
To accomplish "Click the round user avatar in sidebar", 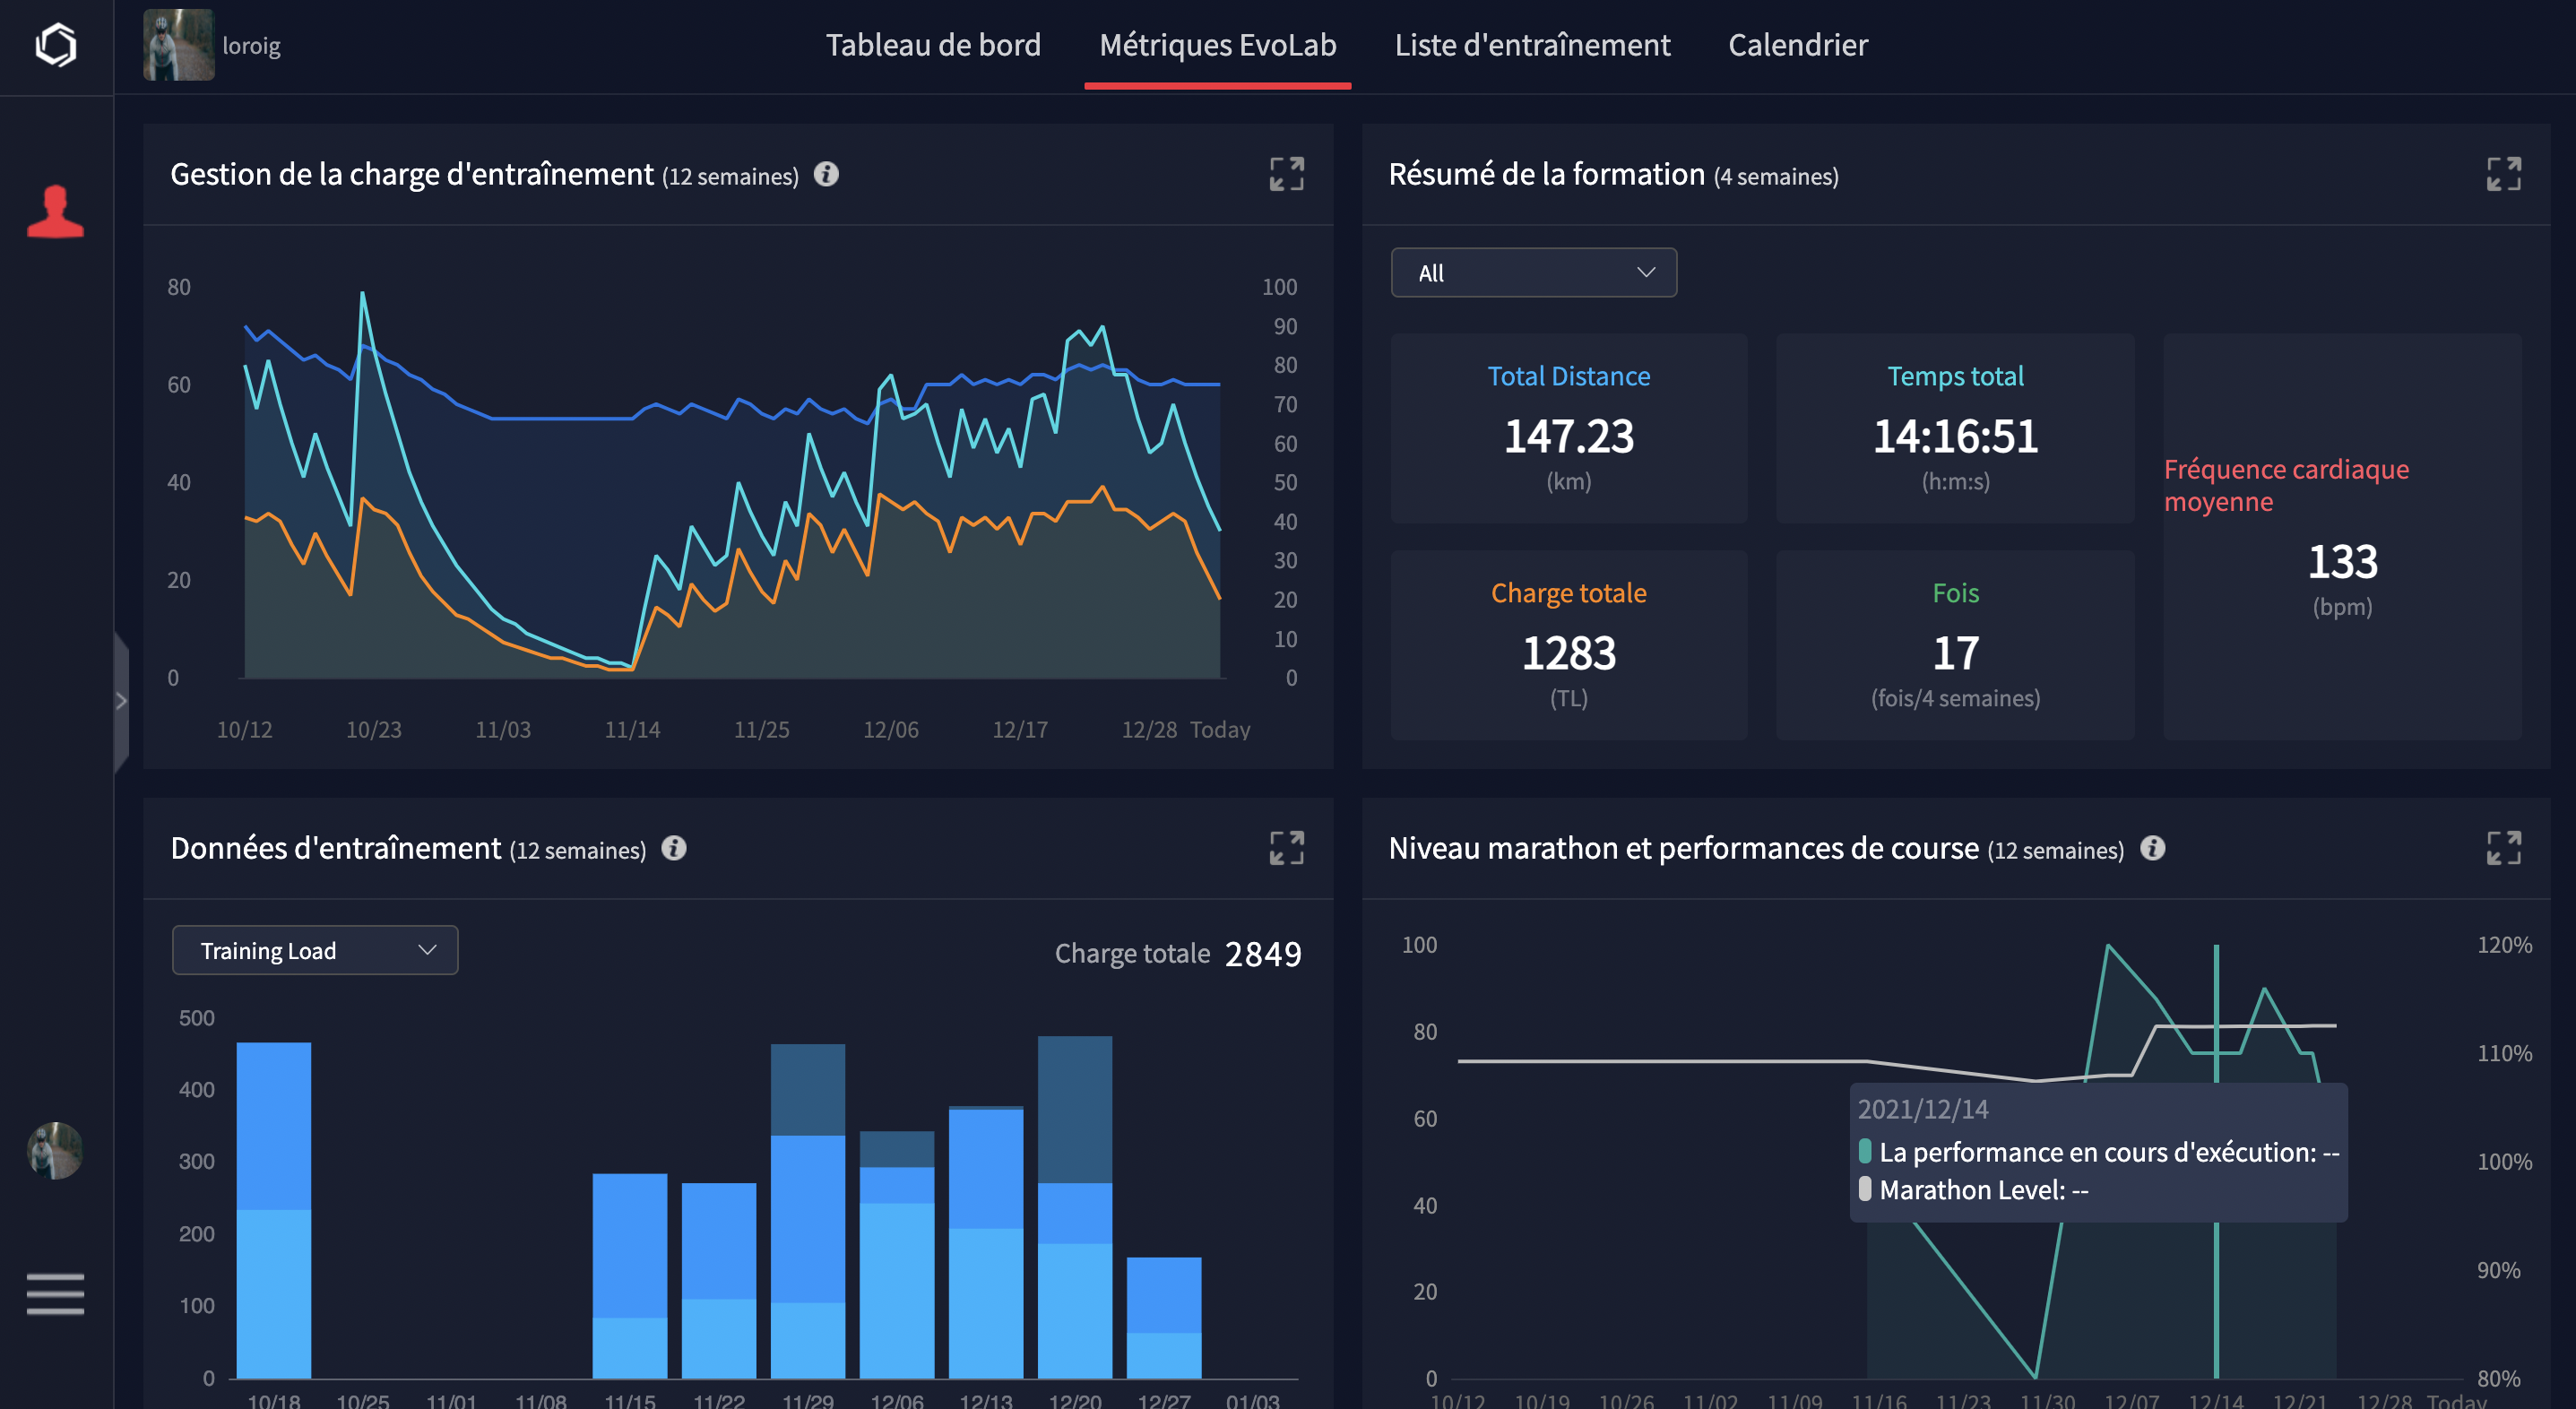I will pos(55,1150).
